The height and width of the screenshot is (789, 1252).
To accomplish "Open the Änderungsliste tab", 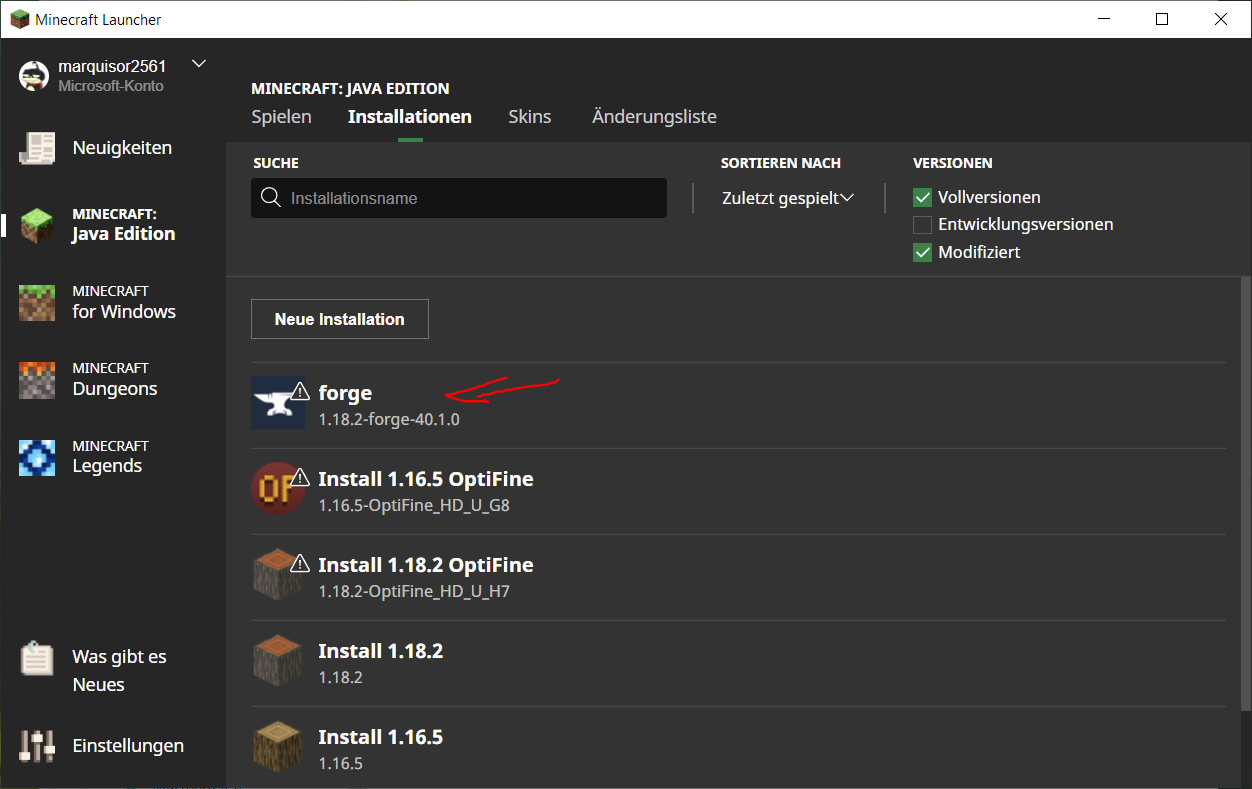I will tap(654, 117).
